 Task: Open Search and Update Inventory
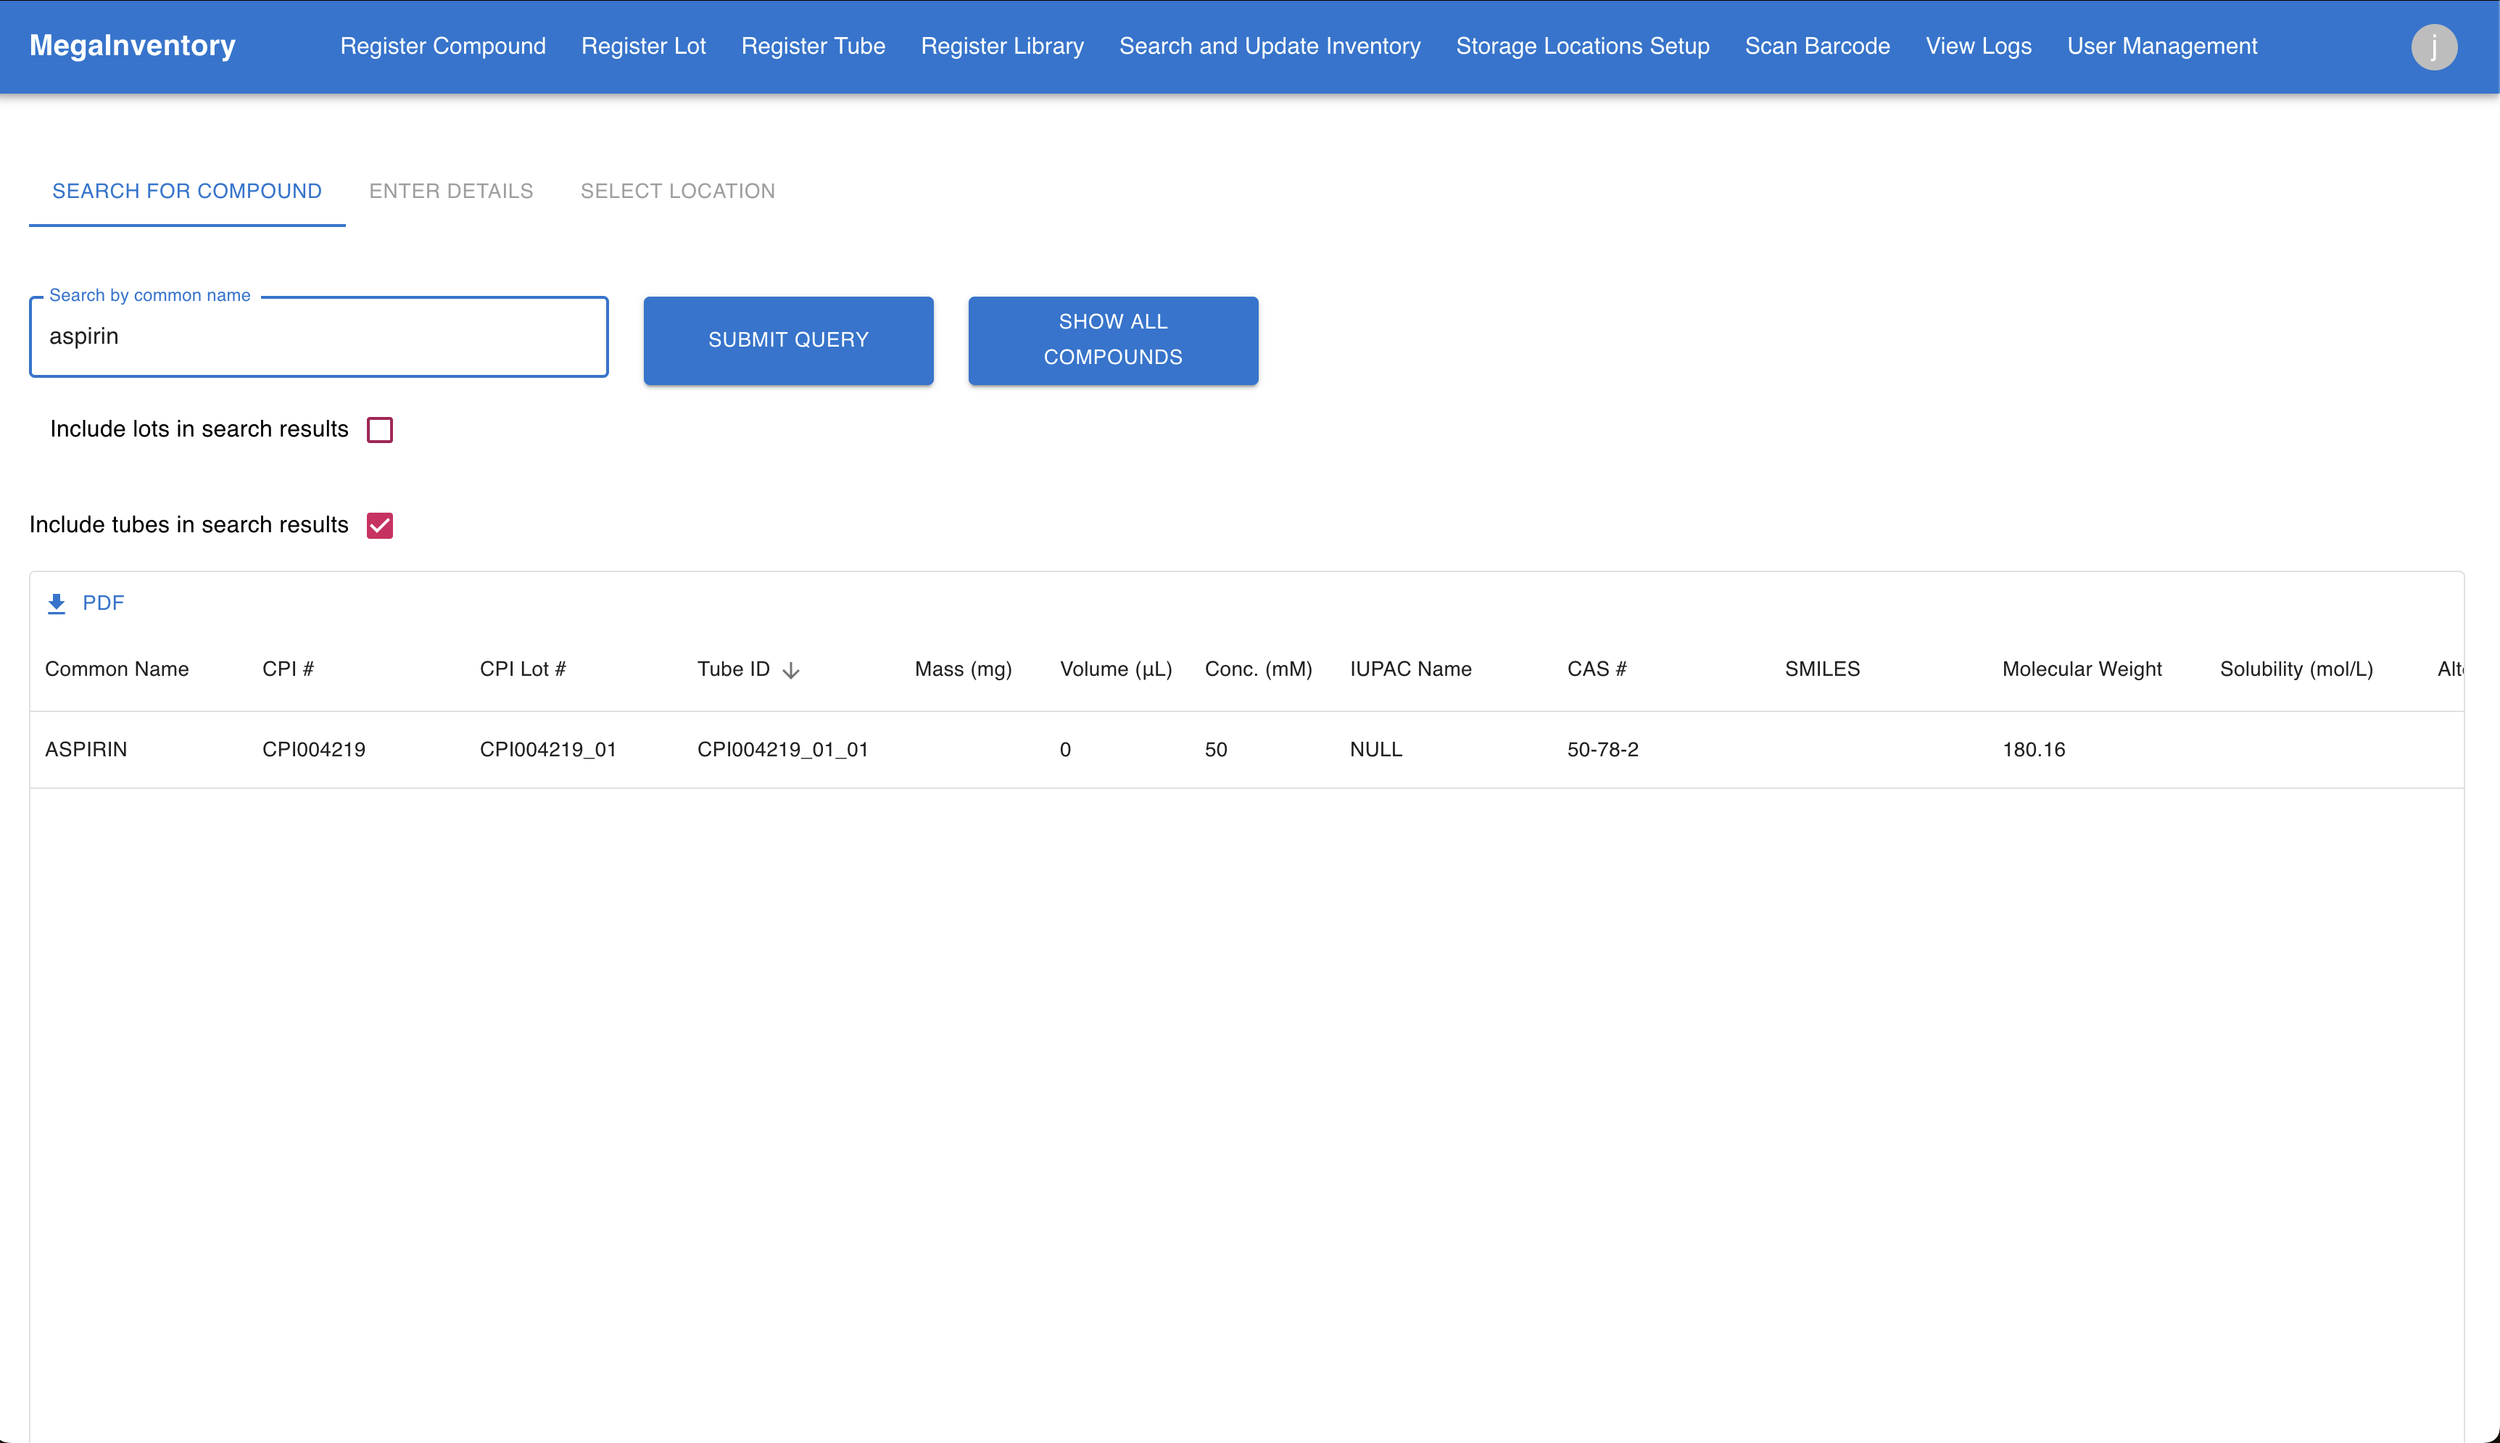point(1270,47)
